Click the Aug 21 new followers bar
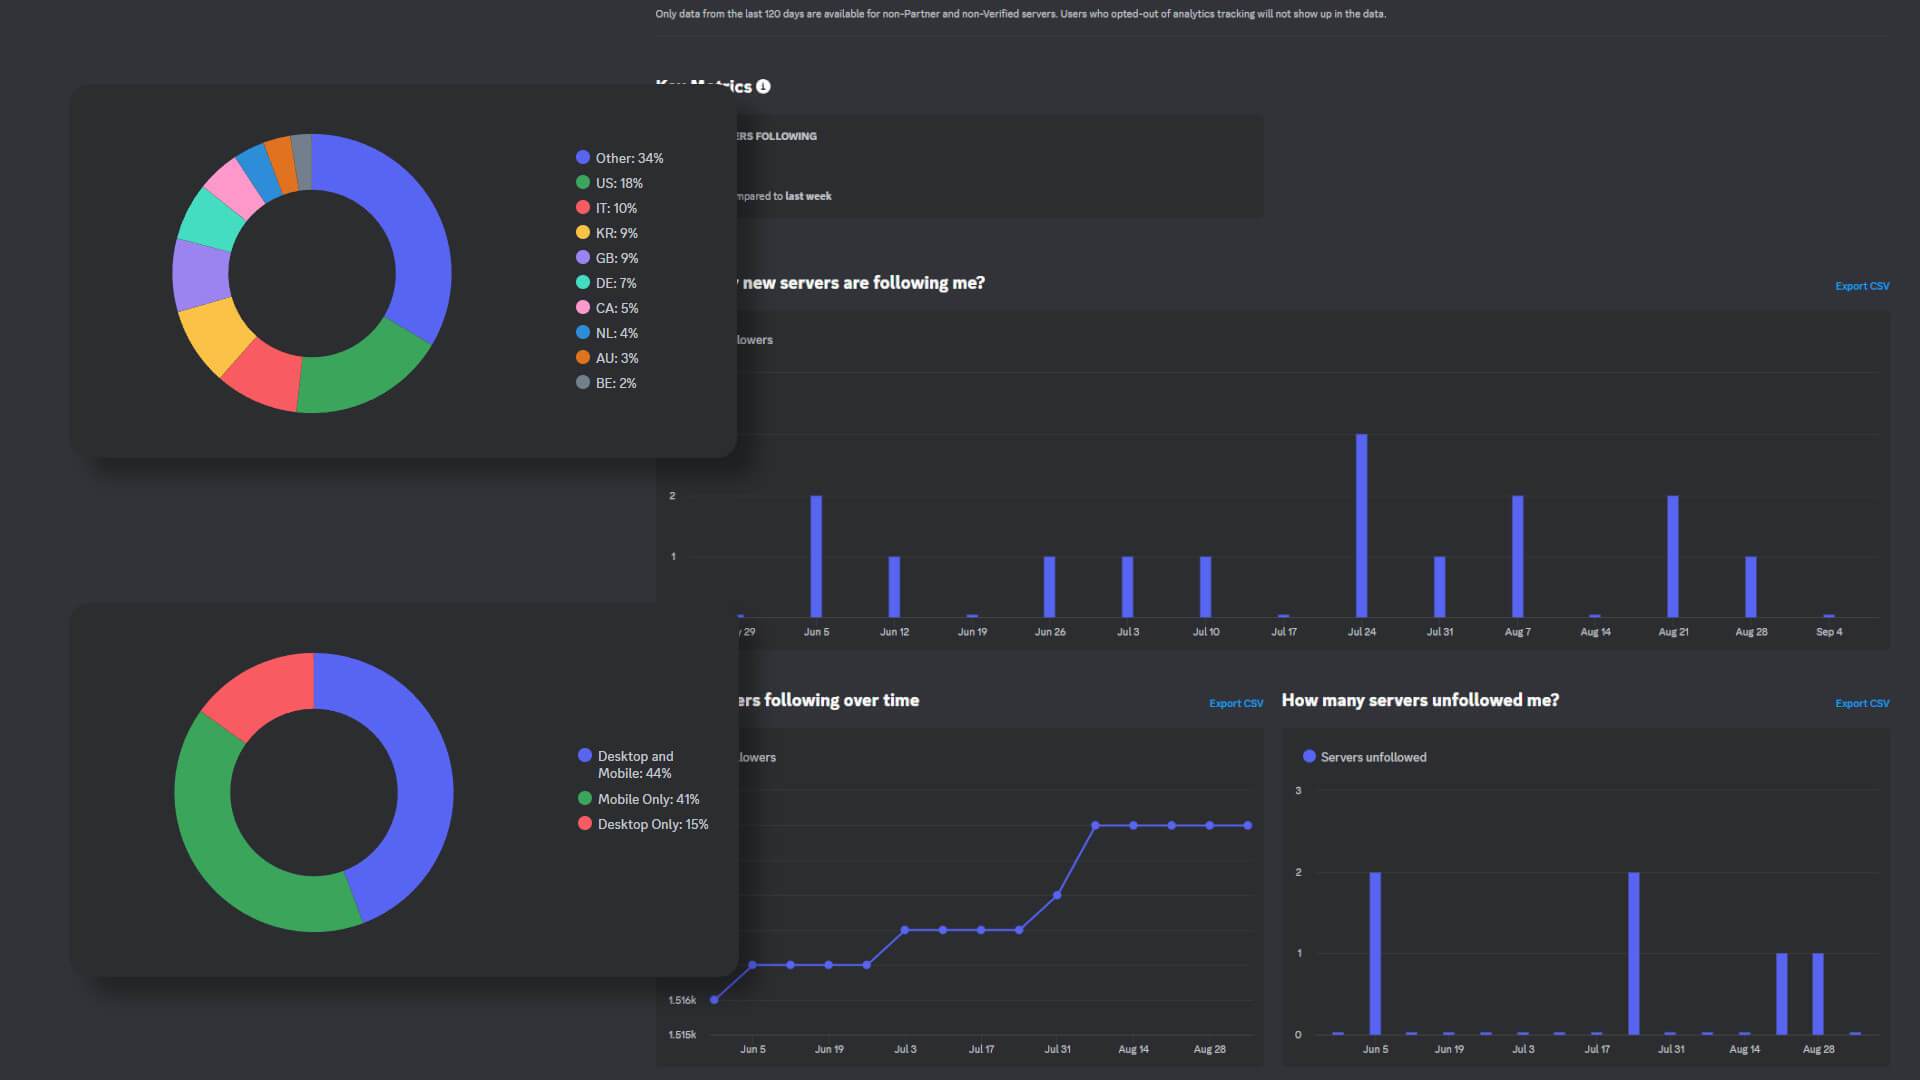Screen dimensions: 1920x1080 tap(1673, 556)
